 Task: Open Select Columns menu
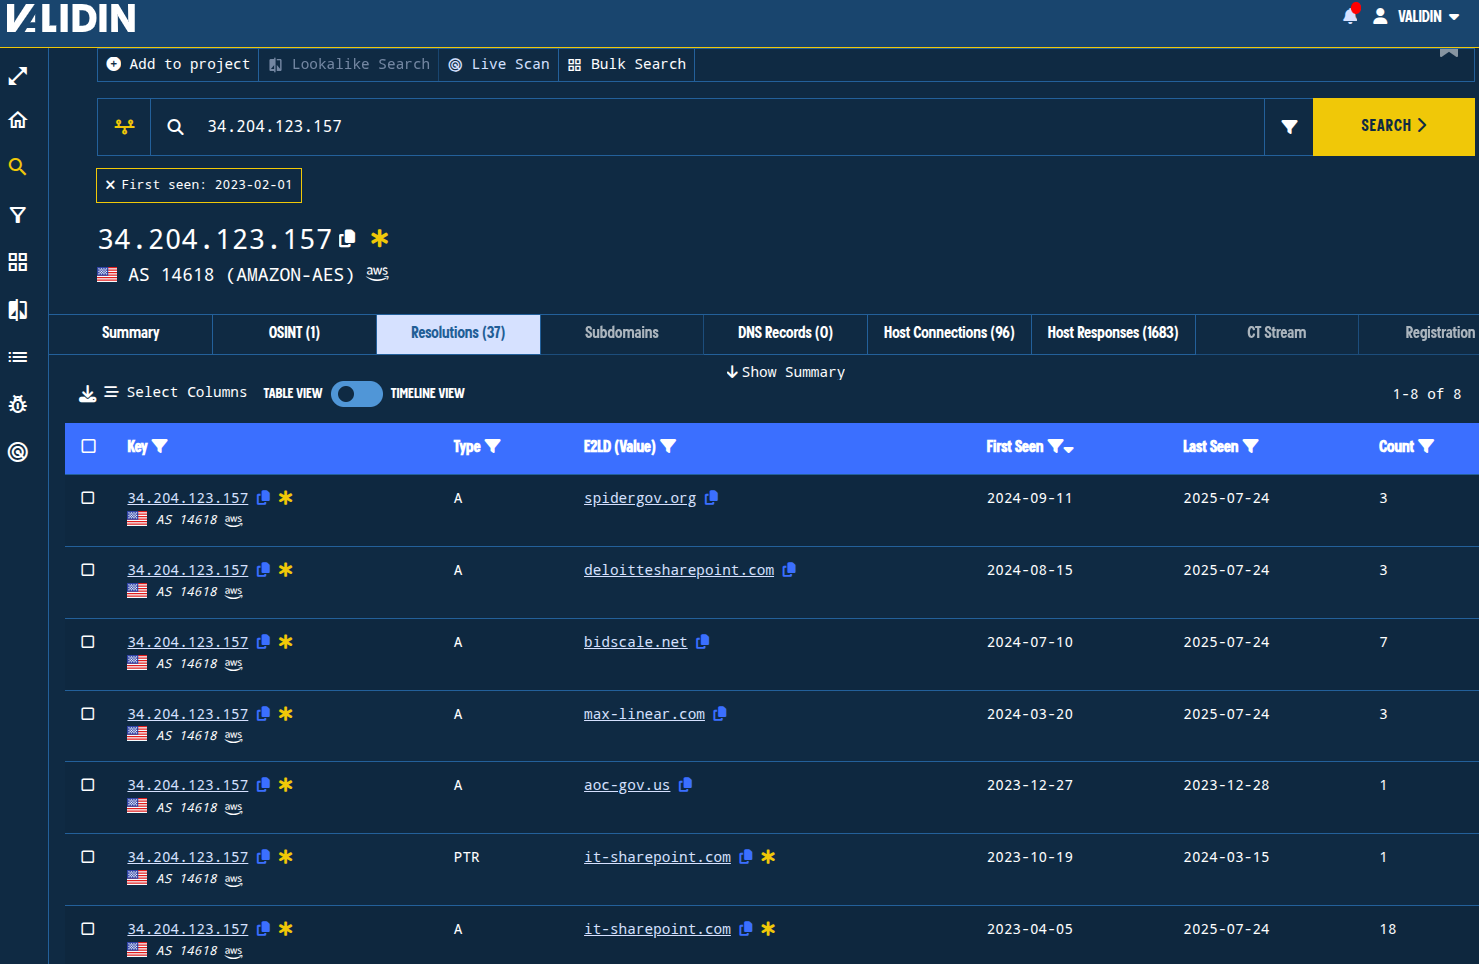coord(176,393)
